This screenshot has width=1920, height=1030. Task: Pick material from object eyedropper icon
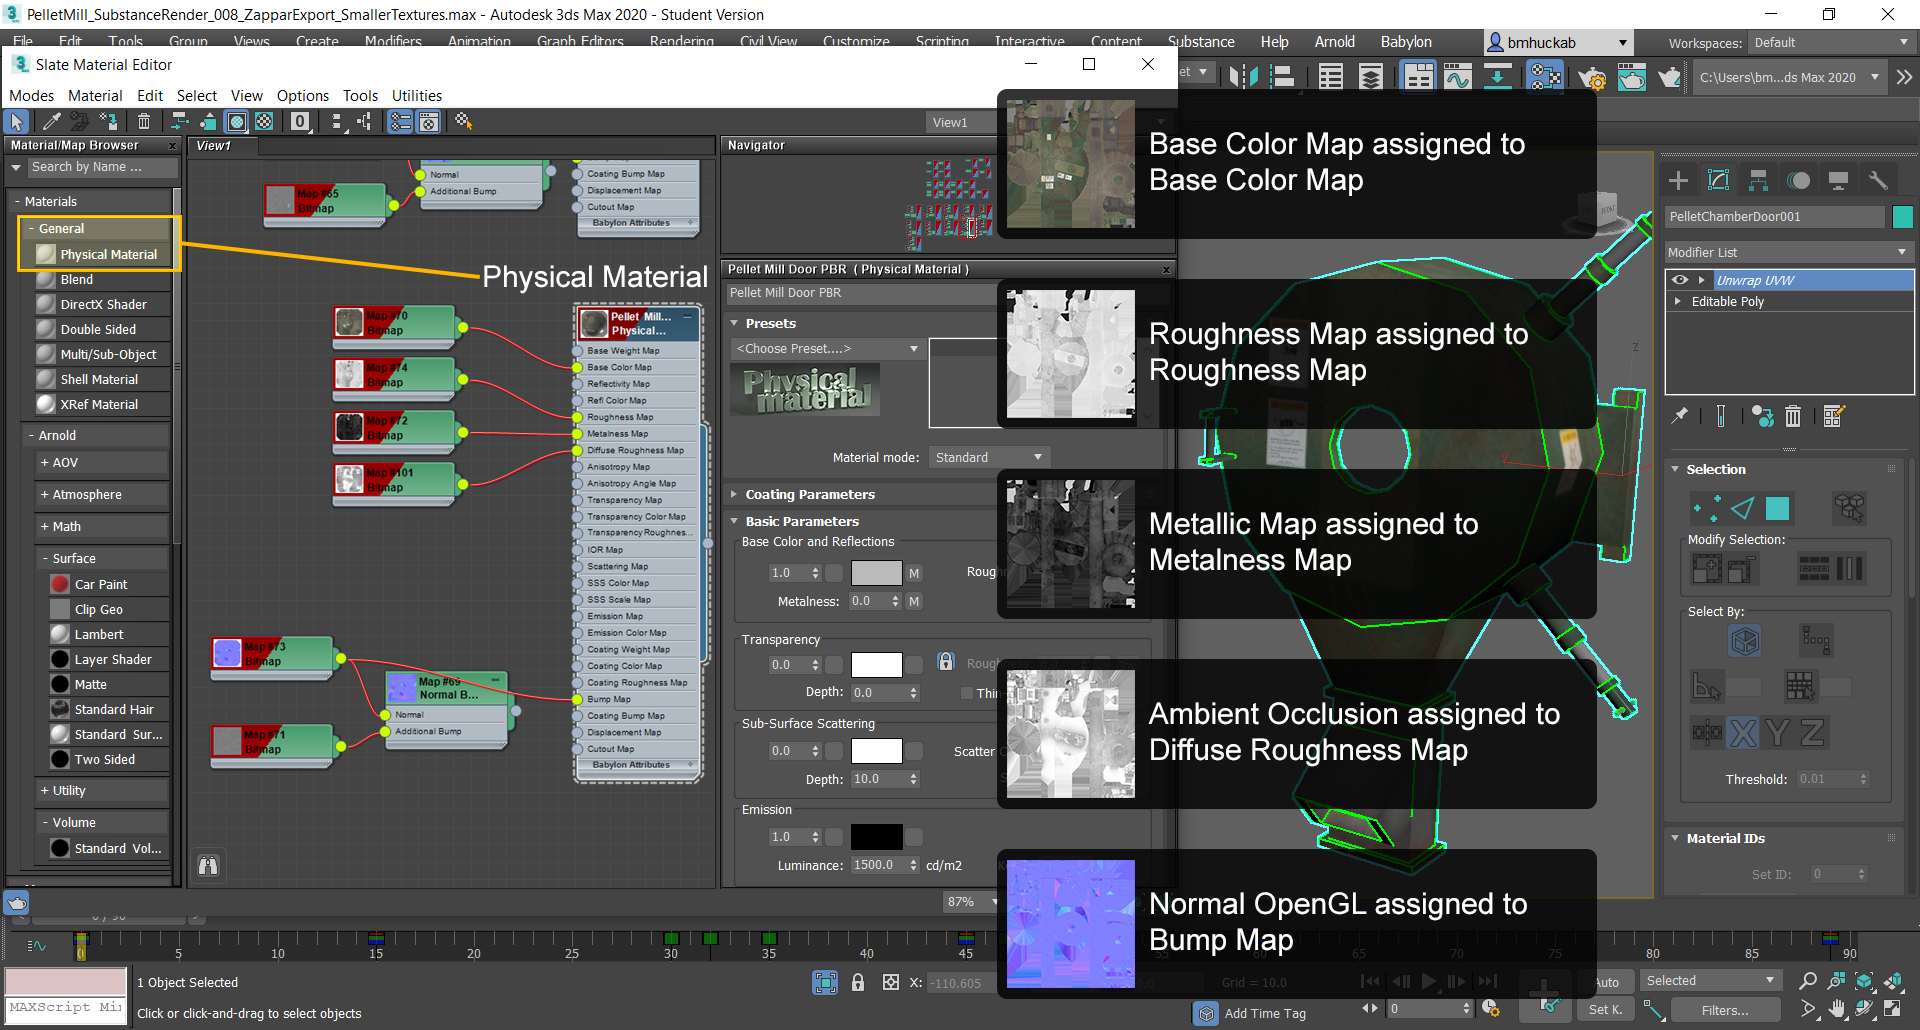click(x=50, y=121)
